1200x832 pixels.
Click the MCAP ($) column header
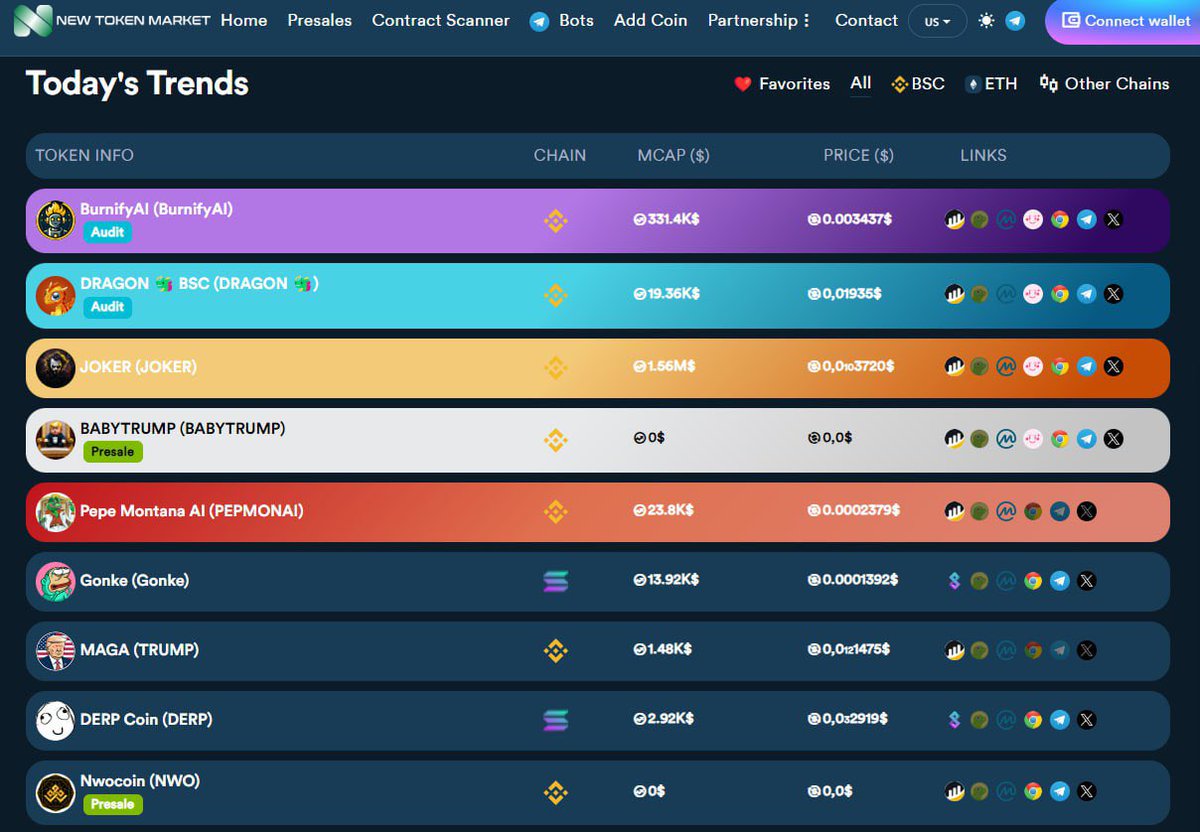(x=673, y=155)
